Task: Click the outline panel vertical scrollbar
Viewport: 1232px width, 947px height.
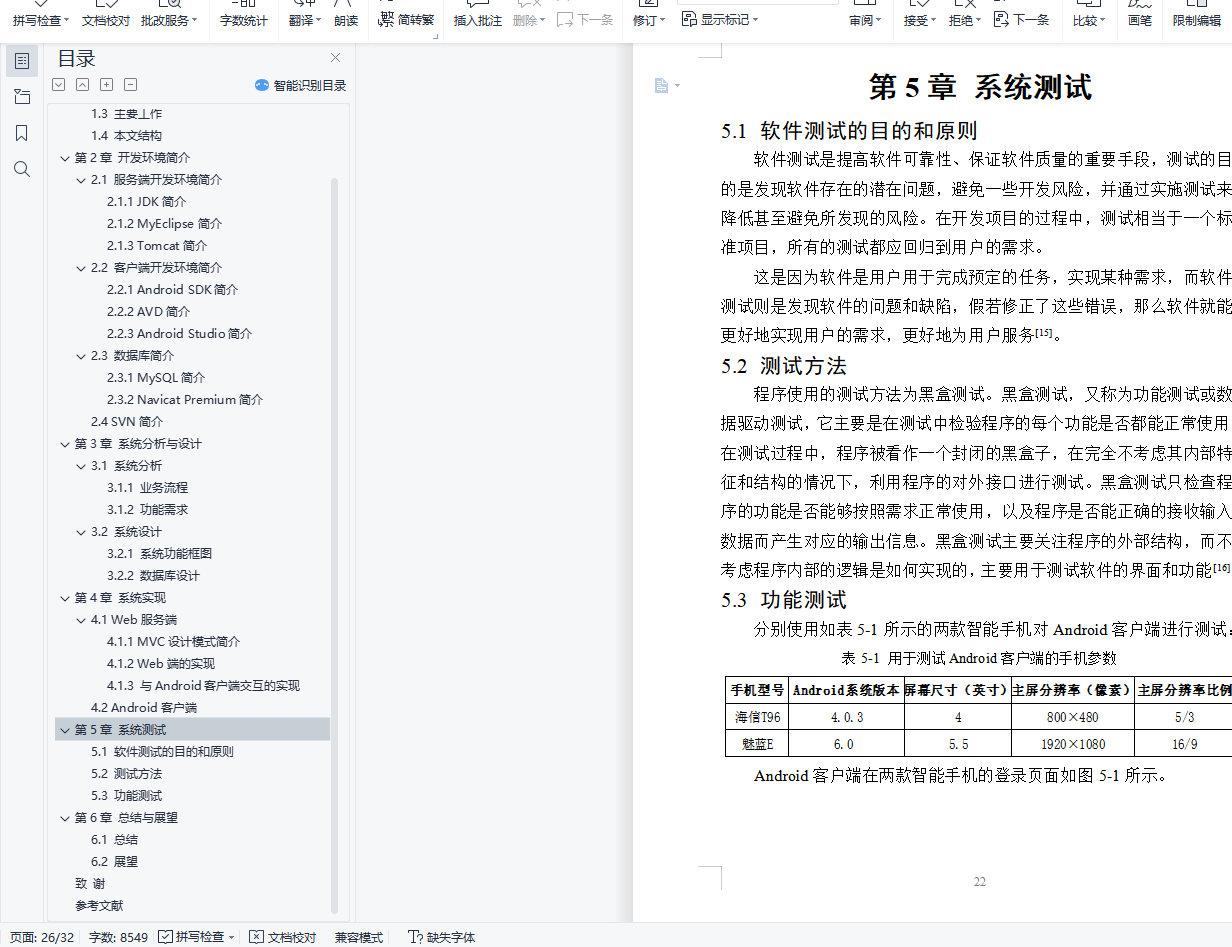Action: point(335,545)
